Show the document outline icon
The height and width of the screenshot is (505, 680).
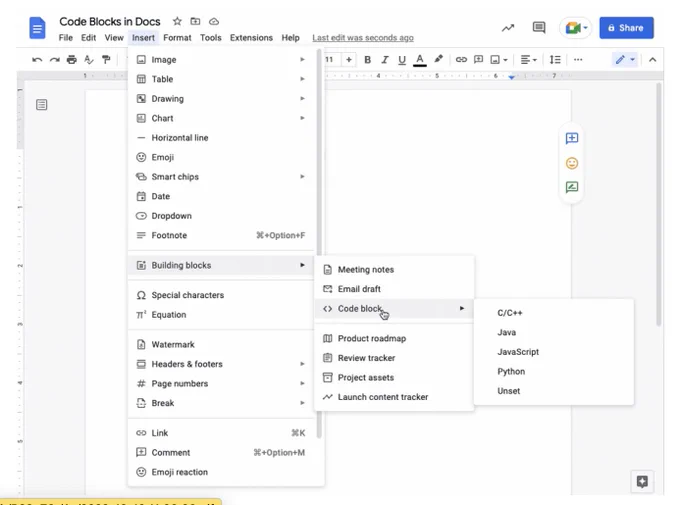[42, 105]
